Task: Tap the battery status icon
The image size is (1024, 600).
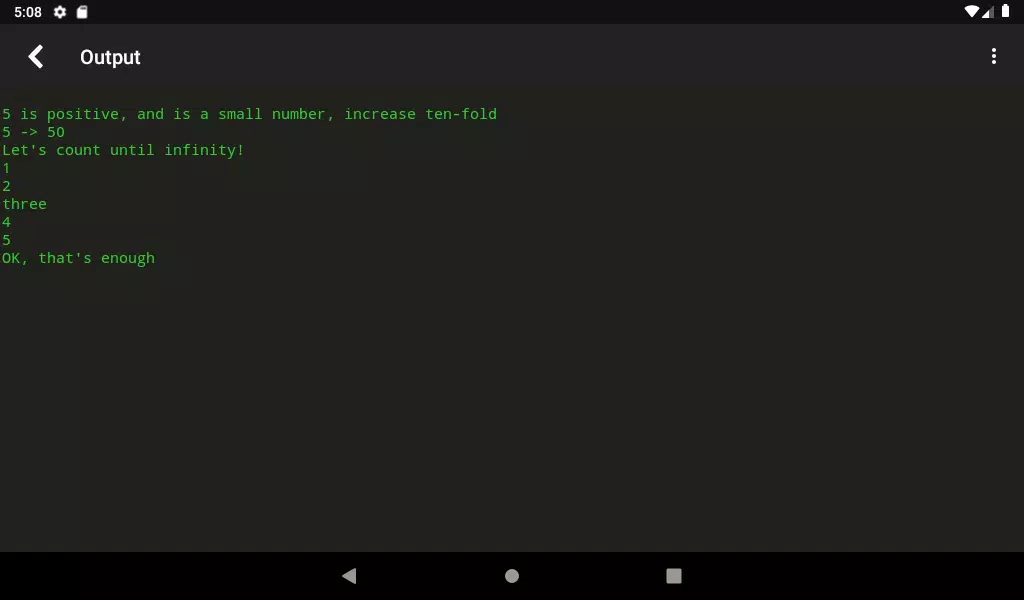Action: click(x=1006, y=12)
